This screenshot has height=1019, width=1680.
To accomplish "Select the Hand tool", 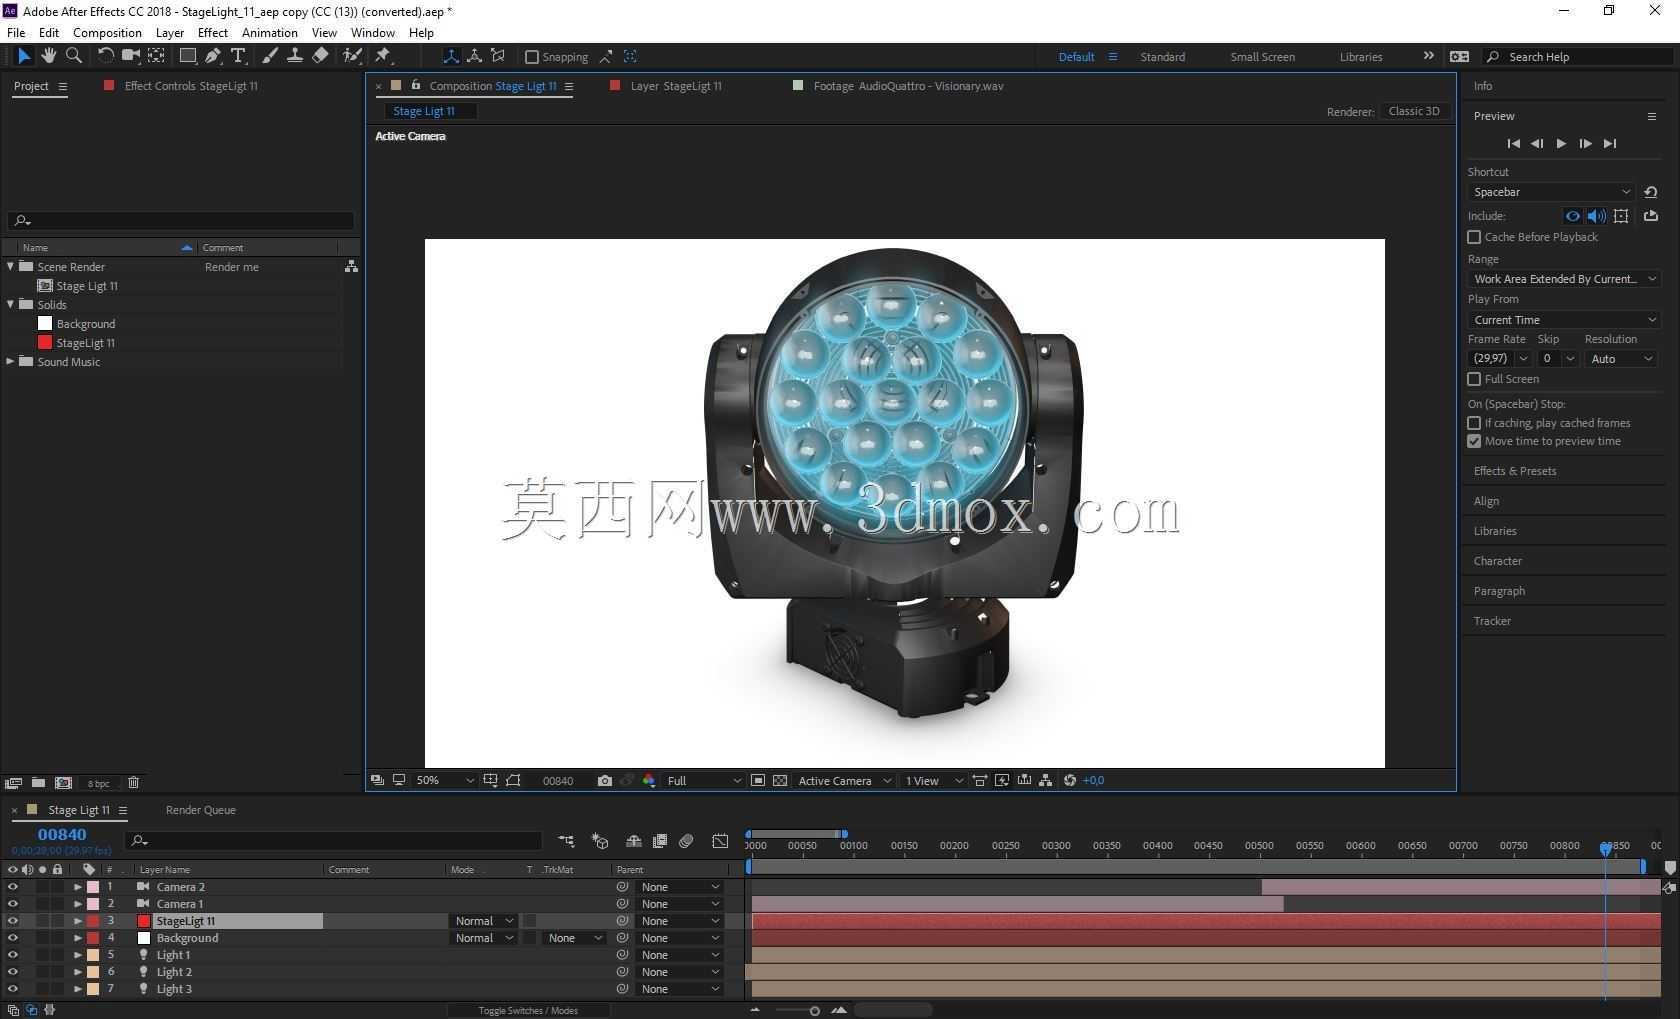I will pyautogui.click(x=48, y=56).
